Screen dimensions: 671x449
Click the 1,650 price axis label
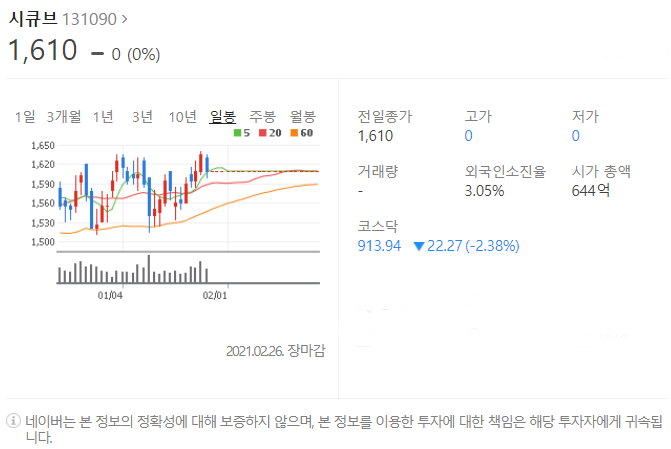pos(43,146)
